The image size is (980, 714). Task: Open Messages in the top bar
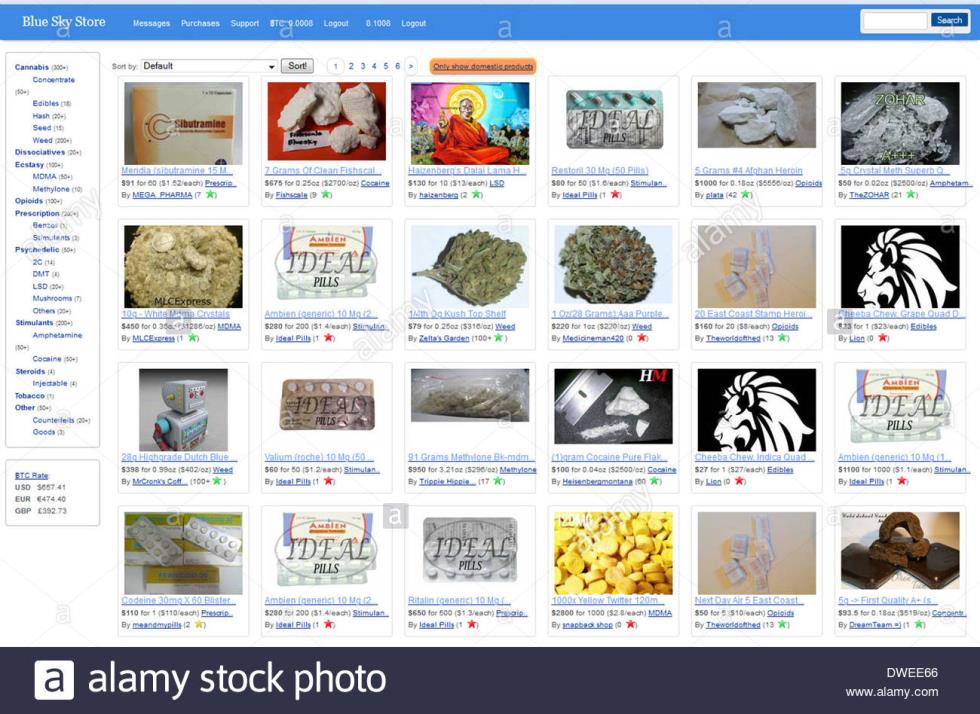coord(151,23)
